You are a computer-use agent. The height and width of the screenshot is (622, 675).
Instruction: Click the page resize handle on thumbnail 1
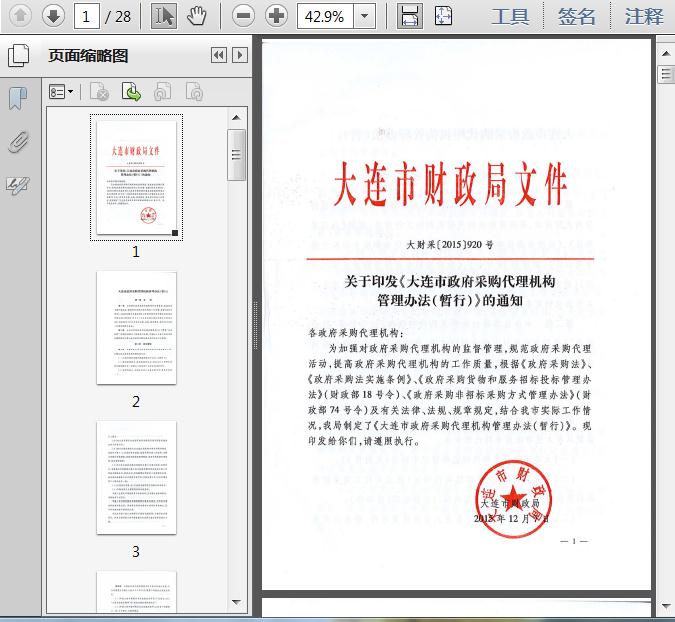[175, 233]
